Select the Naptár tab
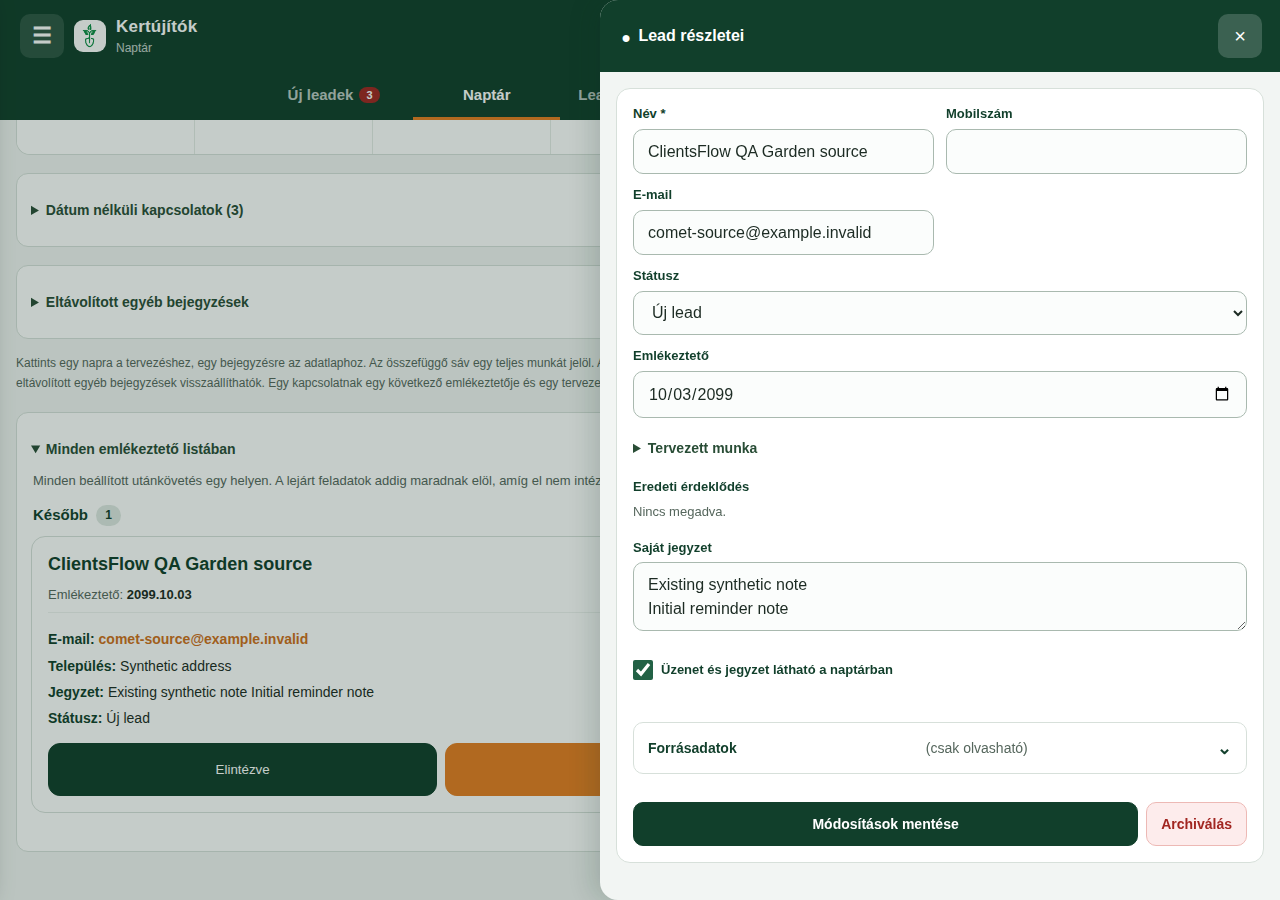1280x900 pixels. tap(487, 95)
